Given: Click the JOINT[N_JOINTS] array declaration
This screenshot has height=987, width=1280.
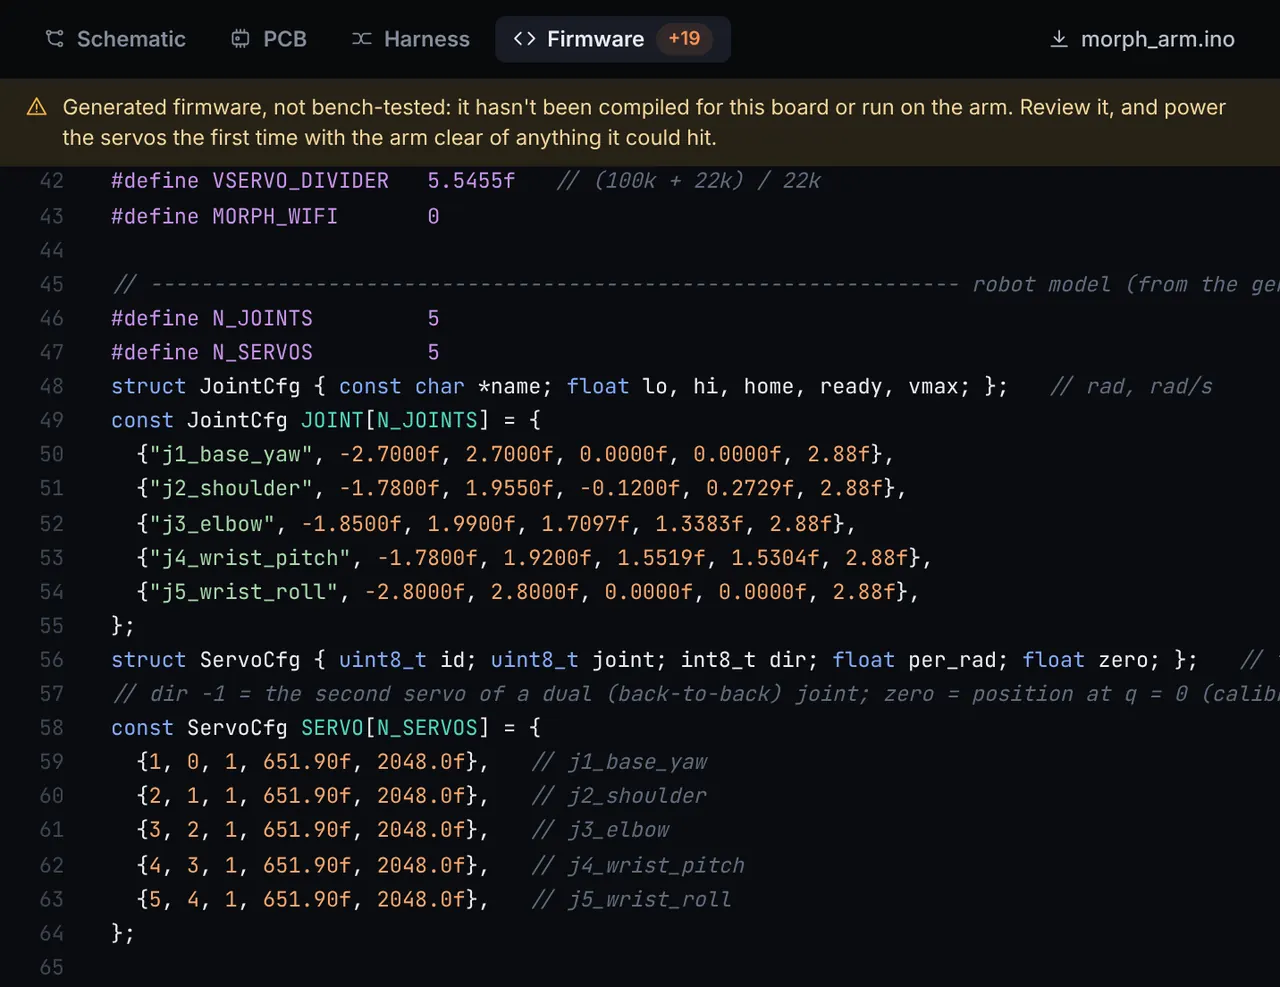Looking at the screenshot, I should (x=395, y=420).
